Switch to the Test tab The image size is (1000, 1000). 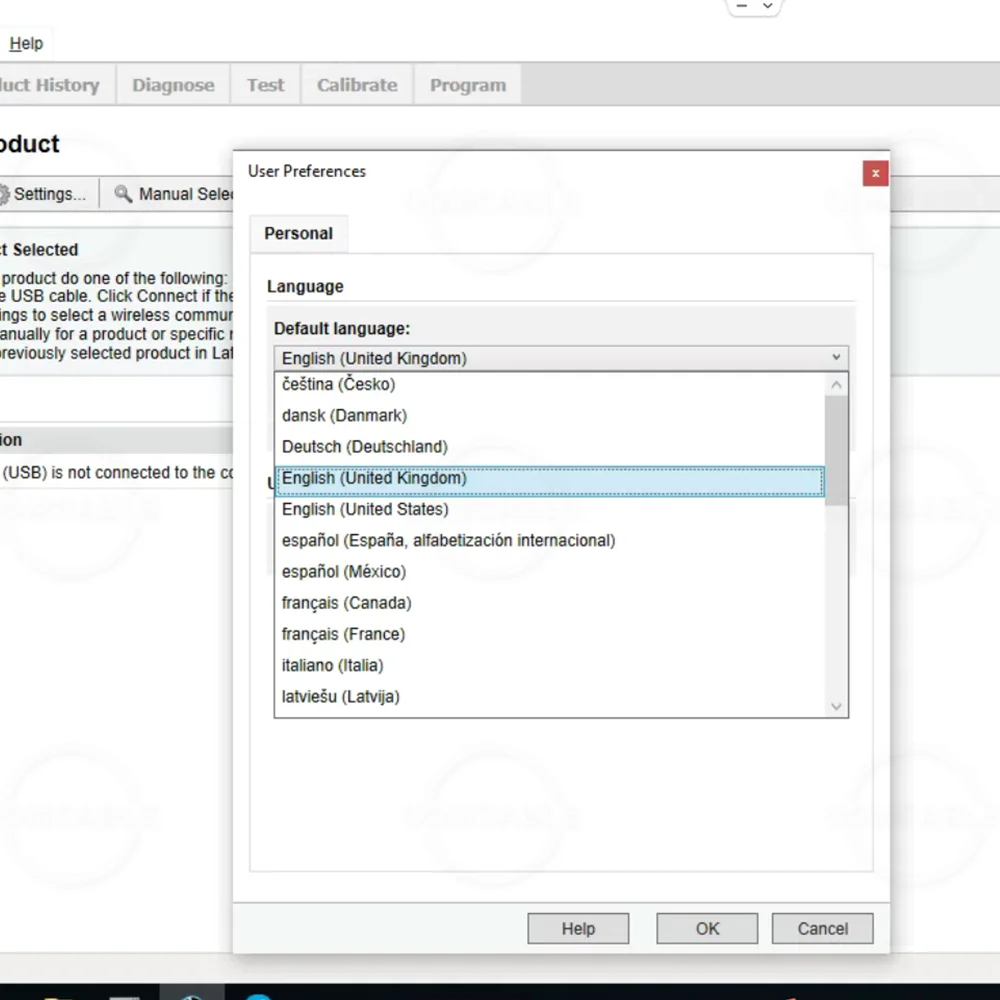click(265, 85)
